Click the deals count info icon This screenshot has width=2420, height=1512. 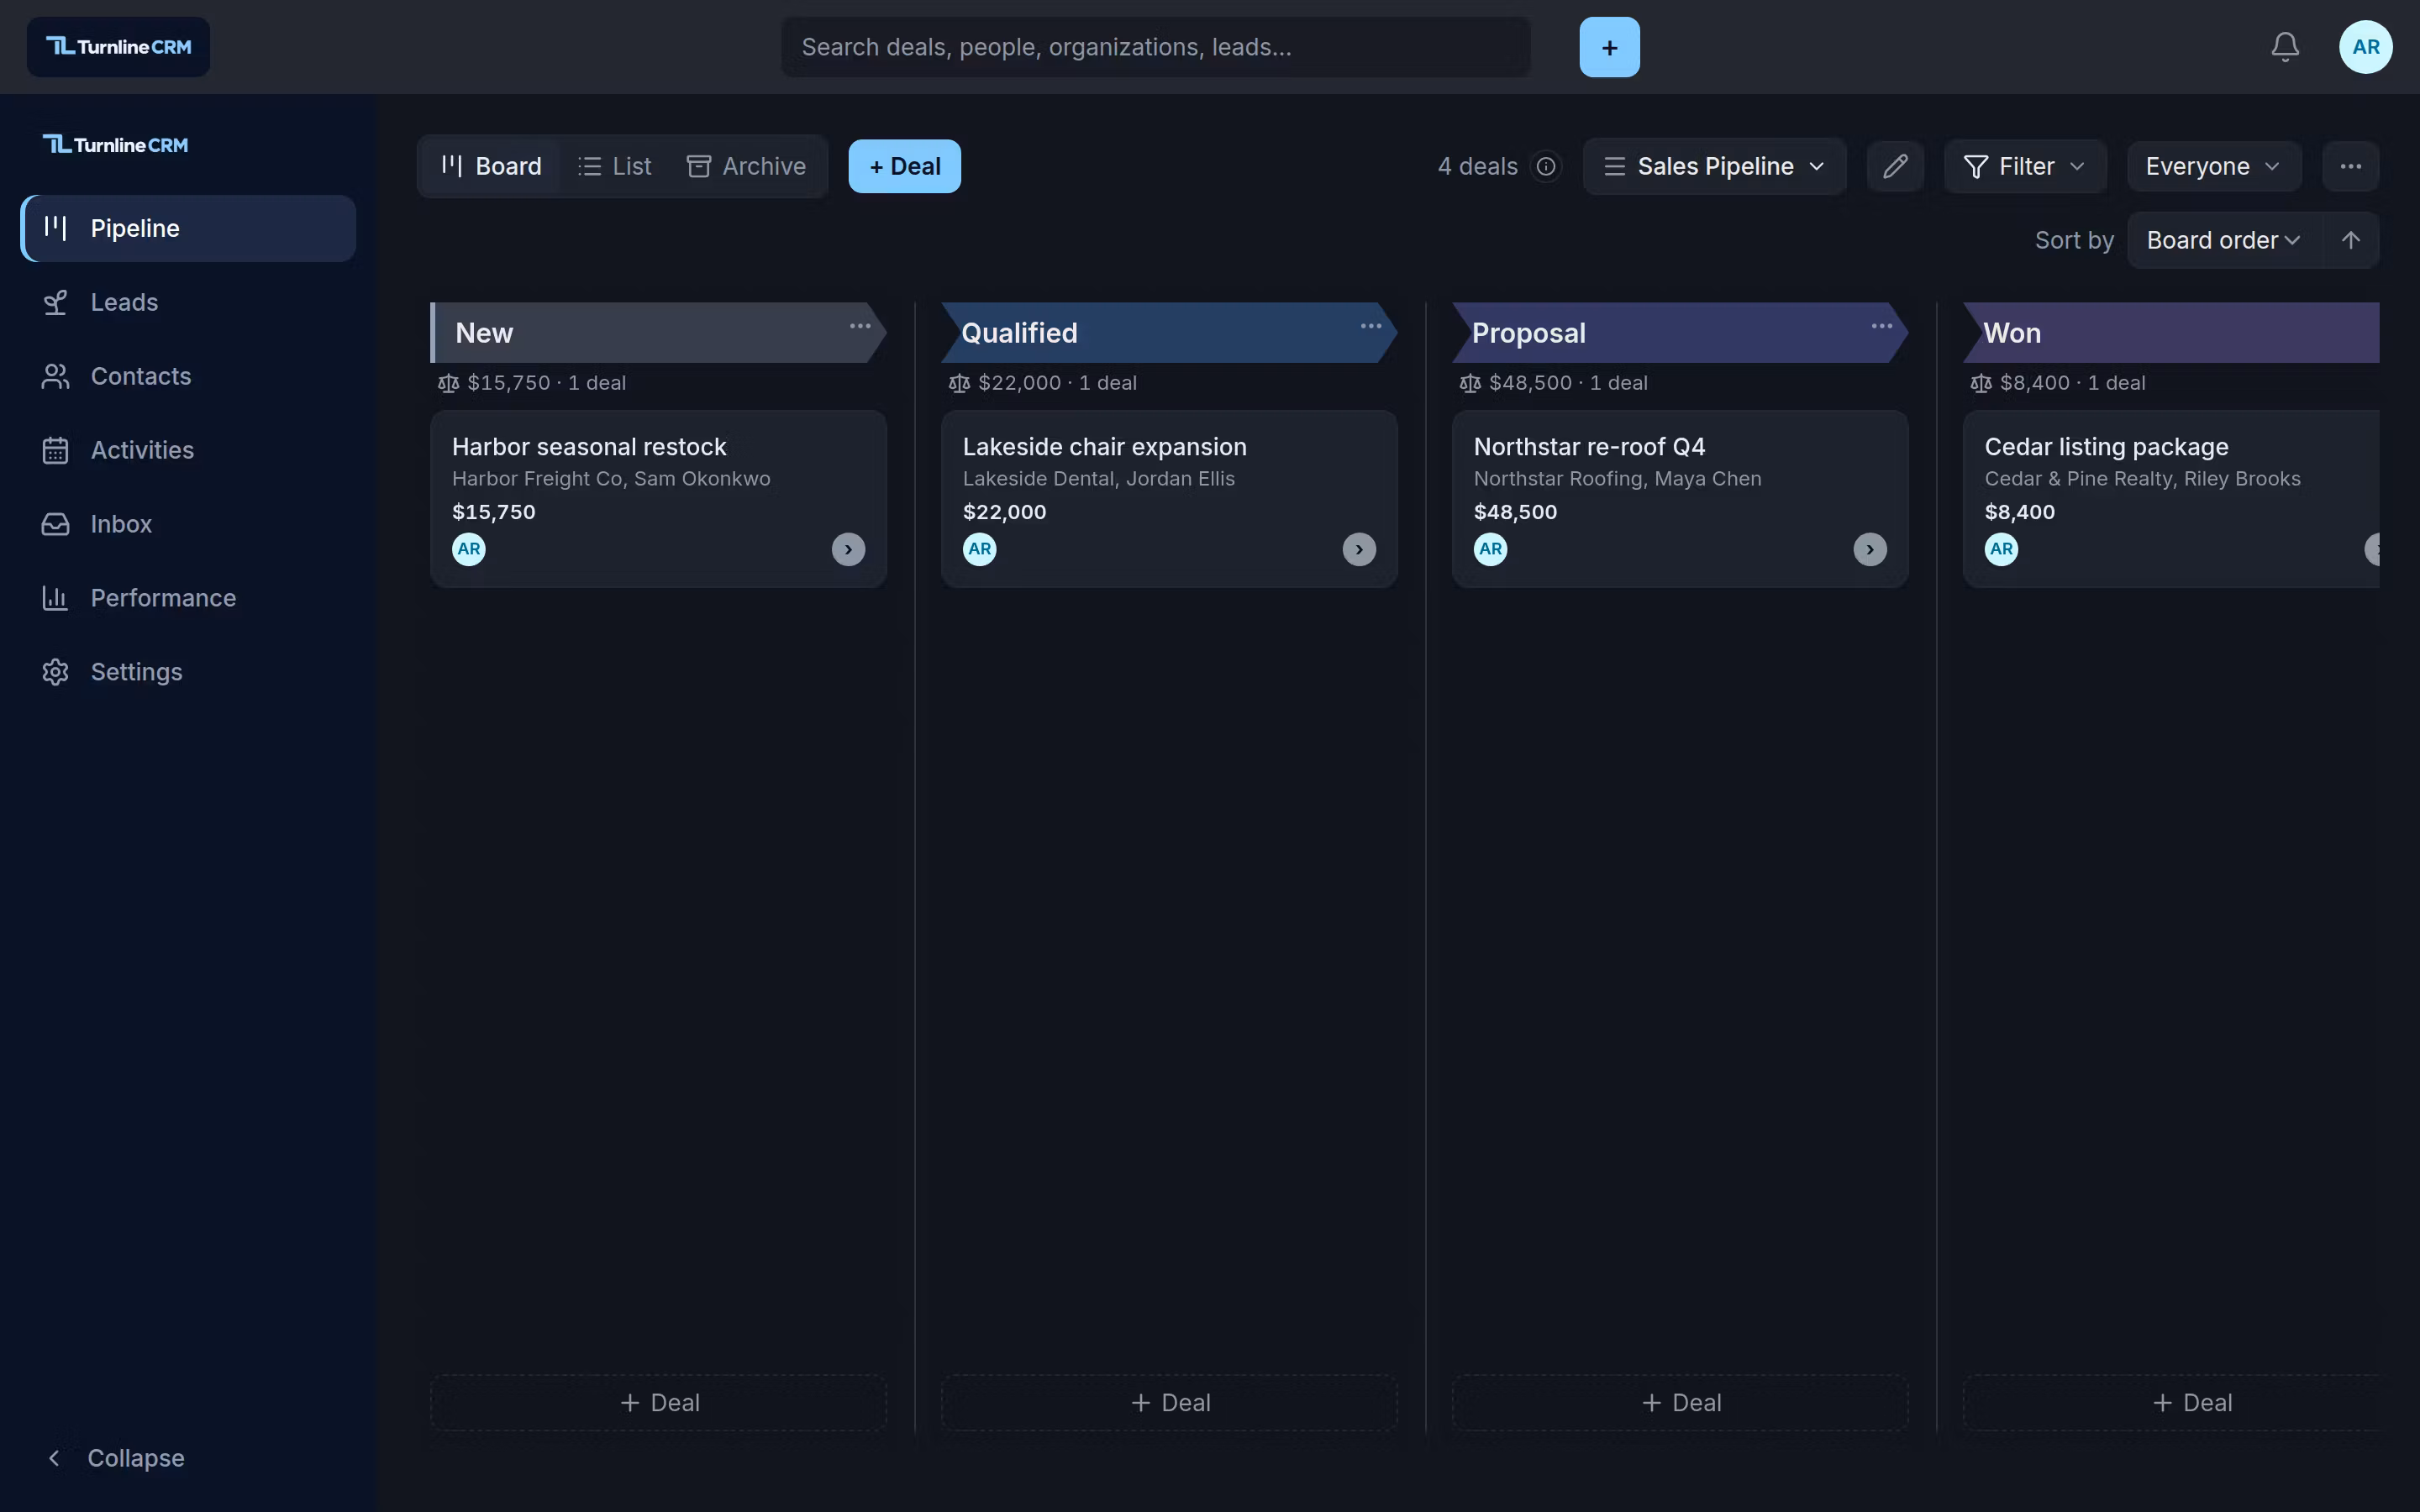(1546, 166)
